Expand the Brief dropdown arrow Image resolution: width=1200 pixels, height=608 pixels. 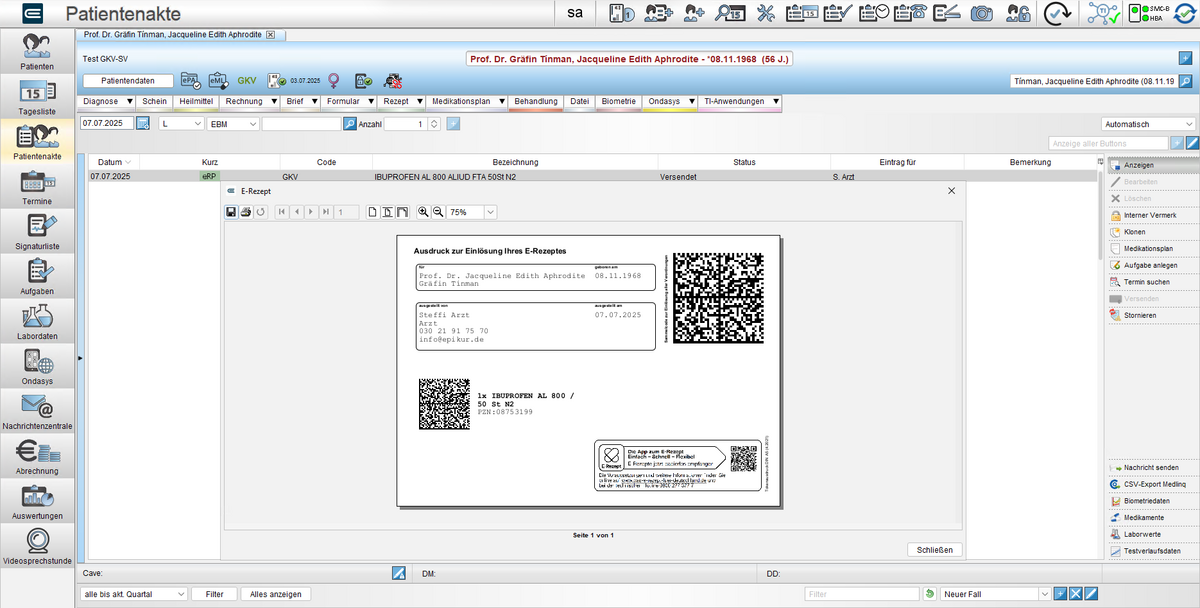[x=314, y=102]
